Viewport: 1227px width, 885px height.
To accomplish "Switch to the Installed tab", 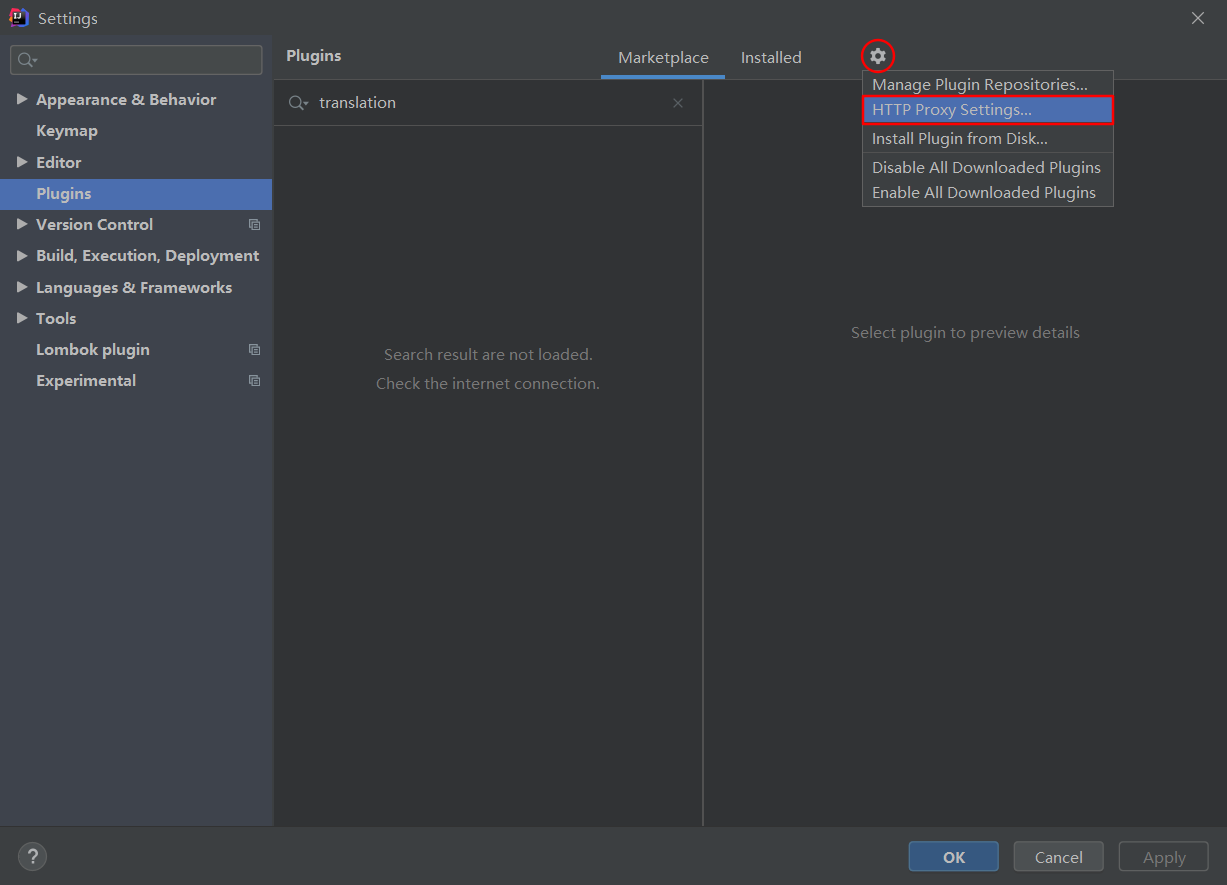I will coord(771,58).
